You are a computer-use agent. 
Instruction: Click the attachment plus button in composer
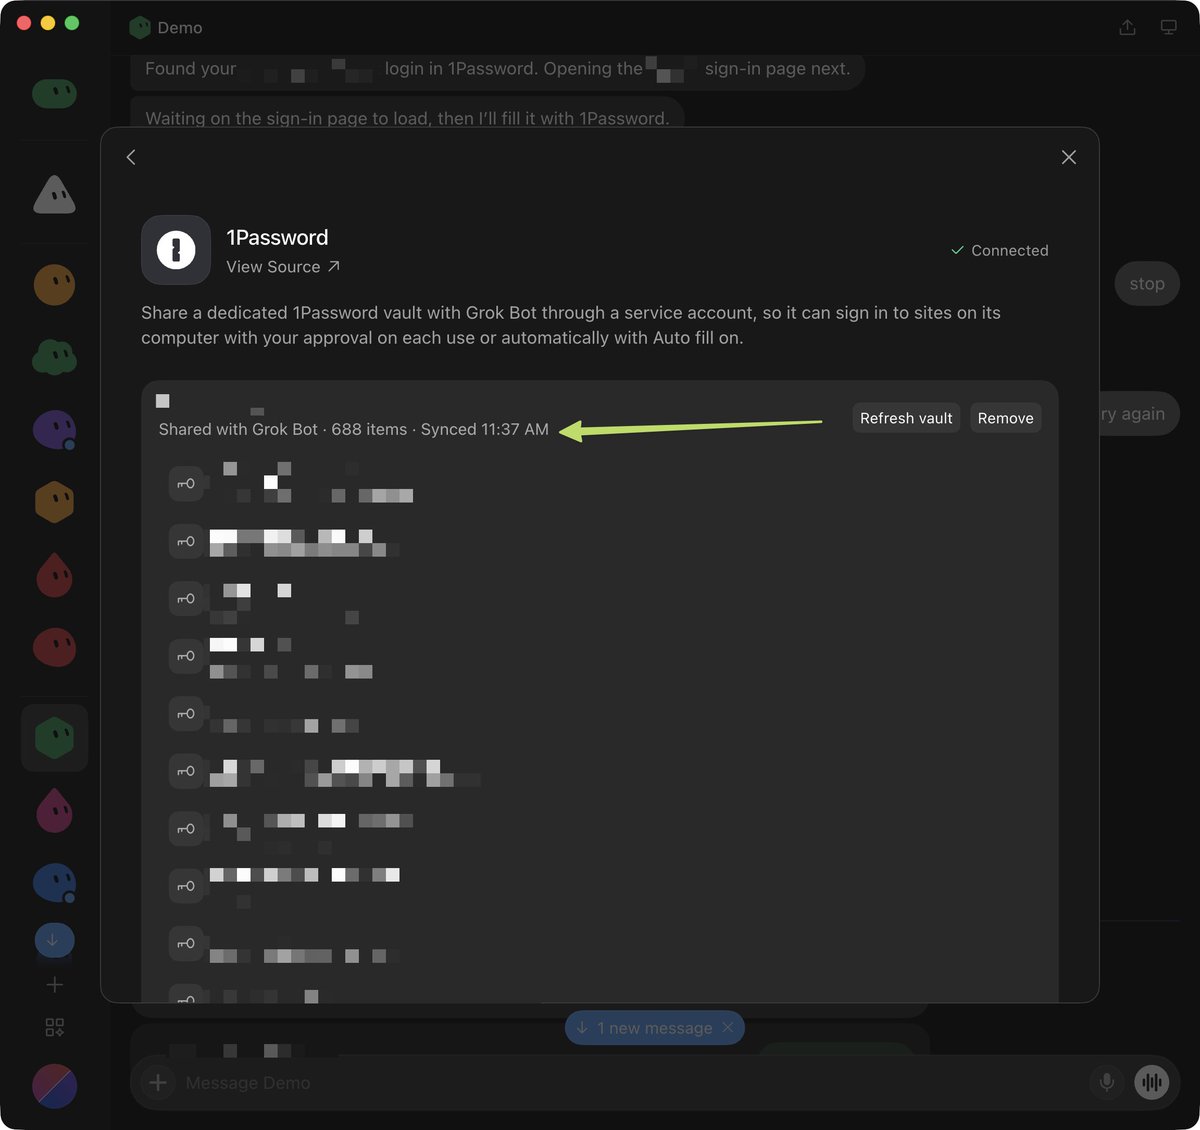[x=158, y=1082]
